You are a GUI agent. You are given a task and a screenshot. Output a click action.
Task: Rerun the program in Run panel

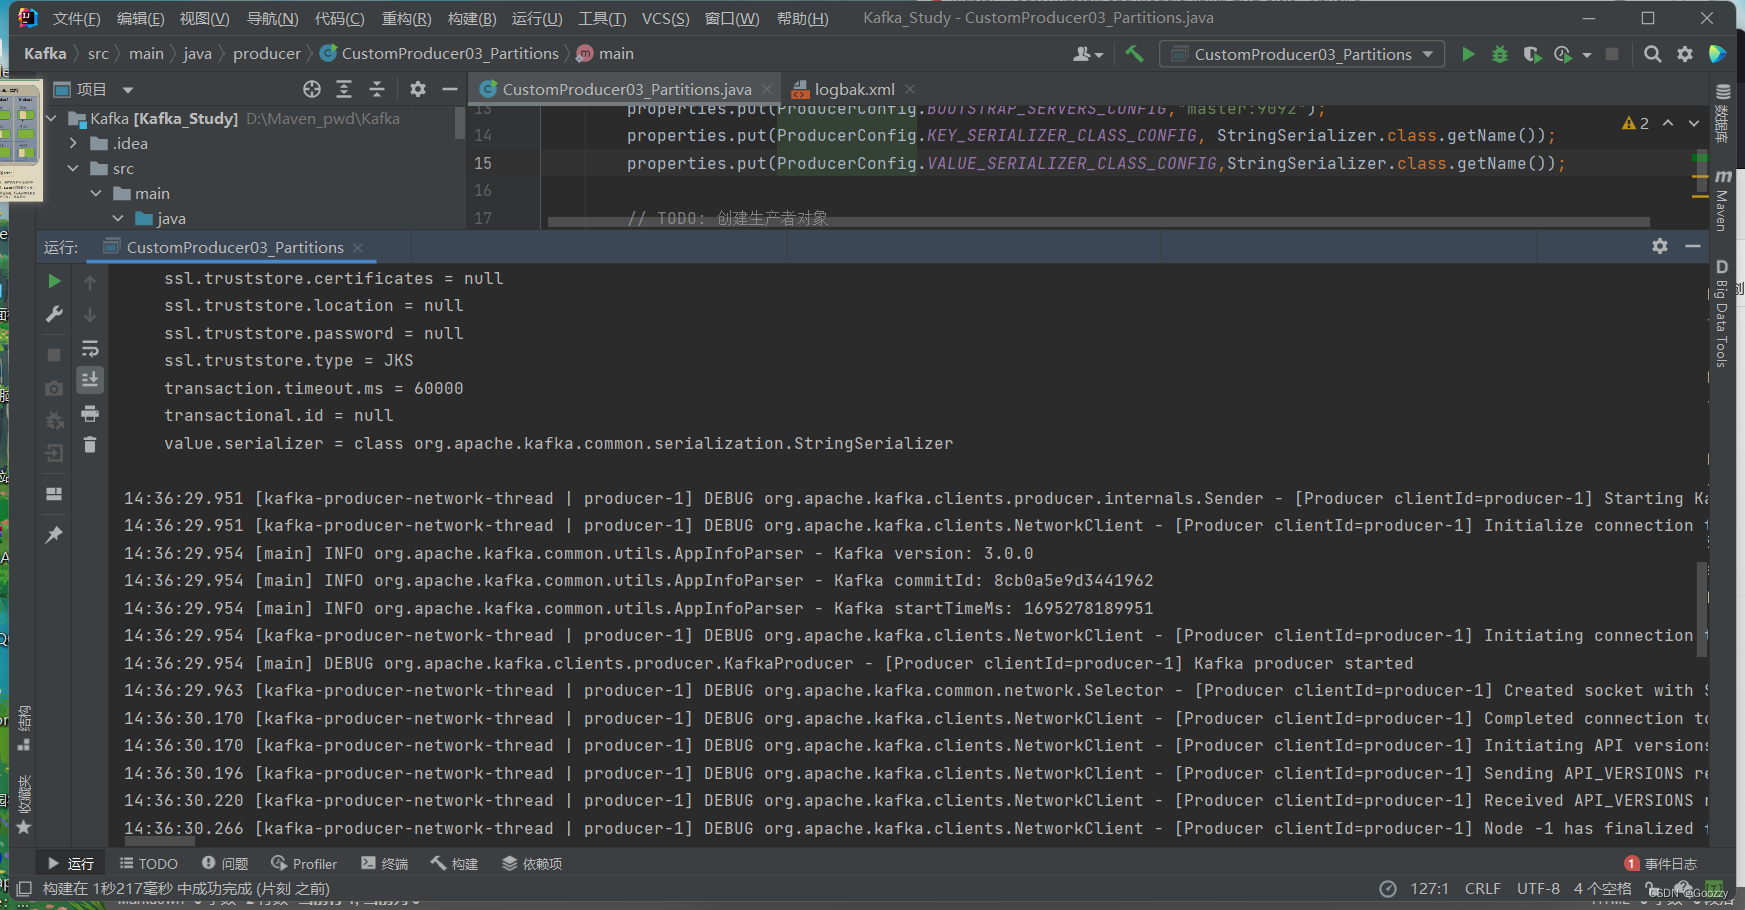pos(54,282)
